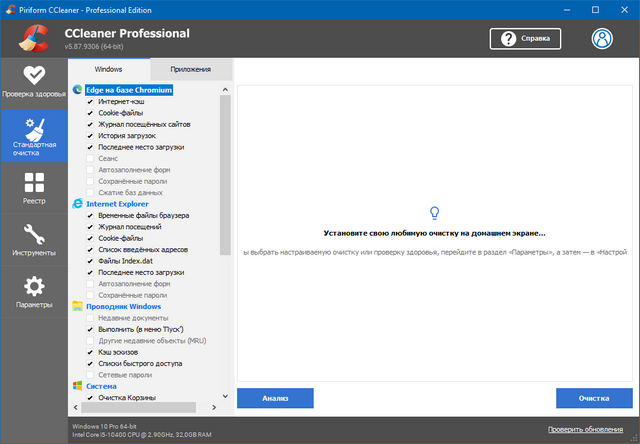Screen dimensions: 640x444
Task: Collapse Edge на базе Chromium section
Action: coord(128,90)
